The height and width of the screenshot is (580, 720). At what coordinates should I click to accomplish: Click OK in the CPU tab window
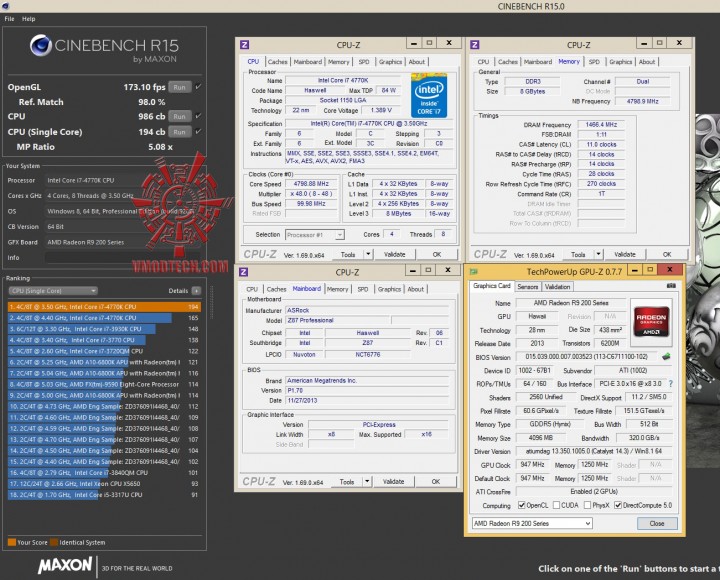(x=437, y=254)
